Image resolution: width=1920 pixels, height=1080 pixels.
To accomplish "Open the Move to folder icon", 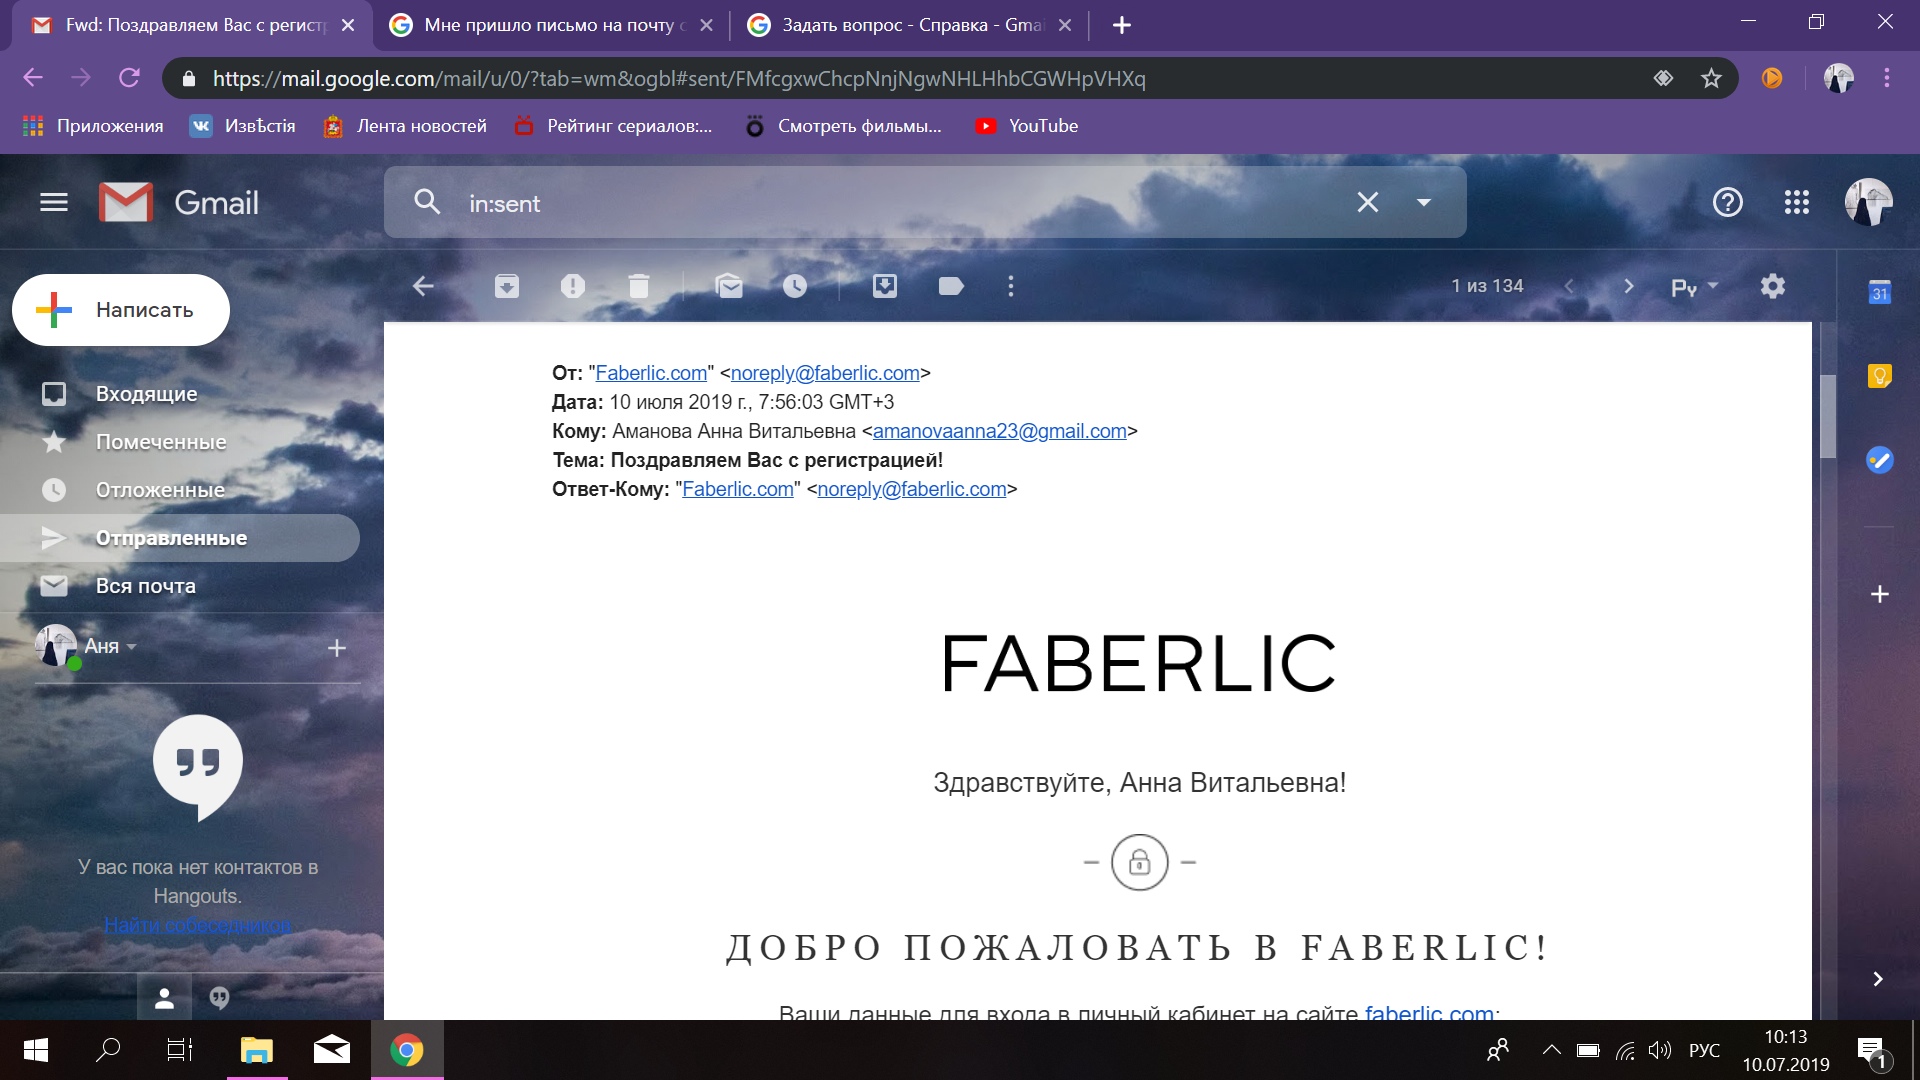I will [885, 287].
